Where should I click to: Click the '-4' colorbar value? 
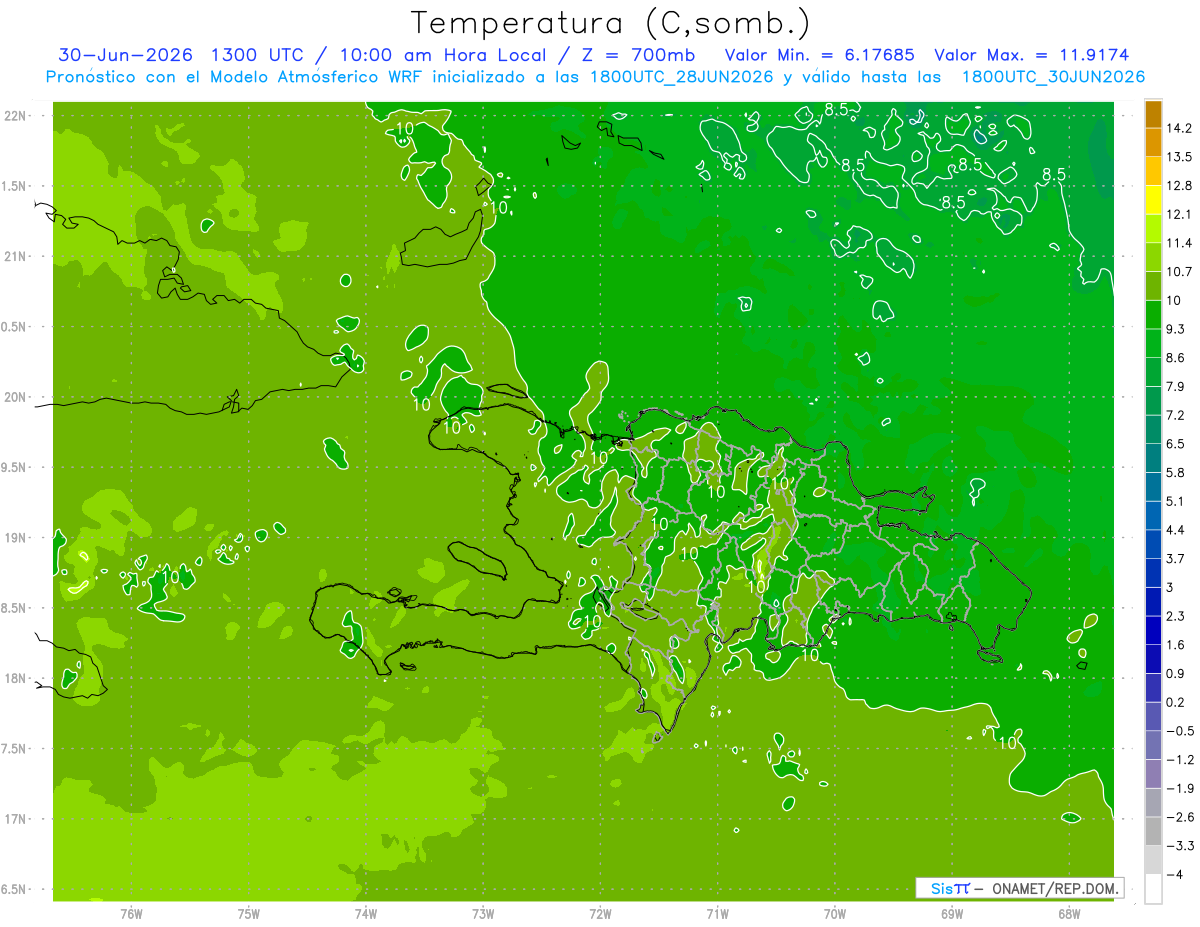pos(1174,874)
